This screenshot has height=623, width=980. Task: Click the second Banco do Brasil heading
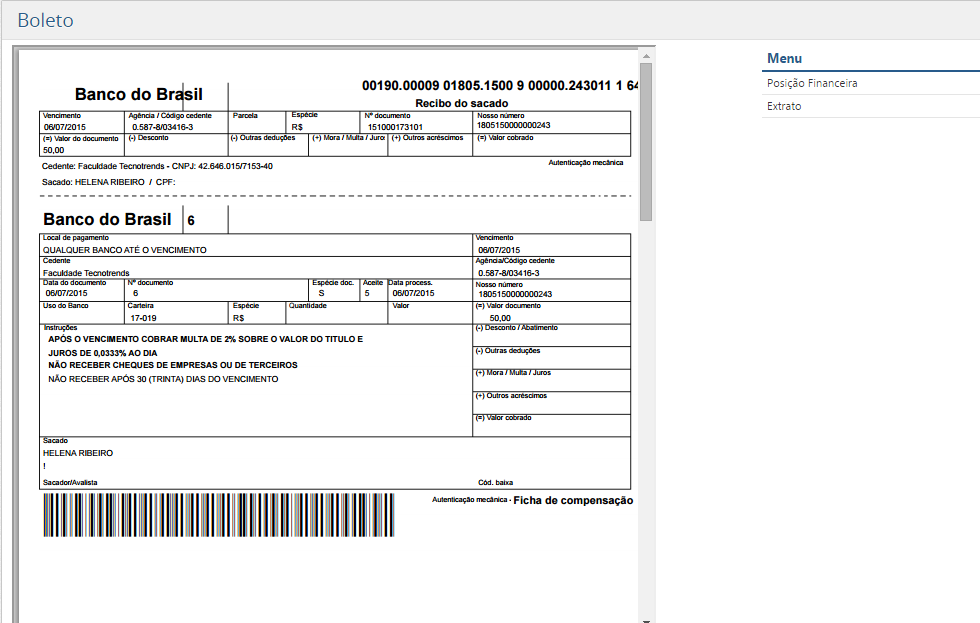tap(107, 220)
